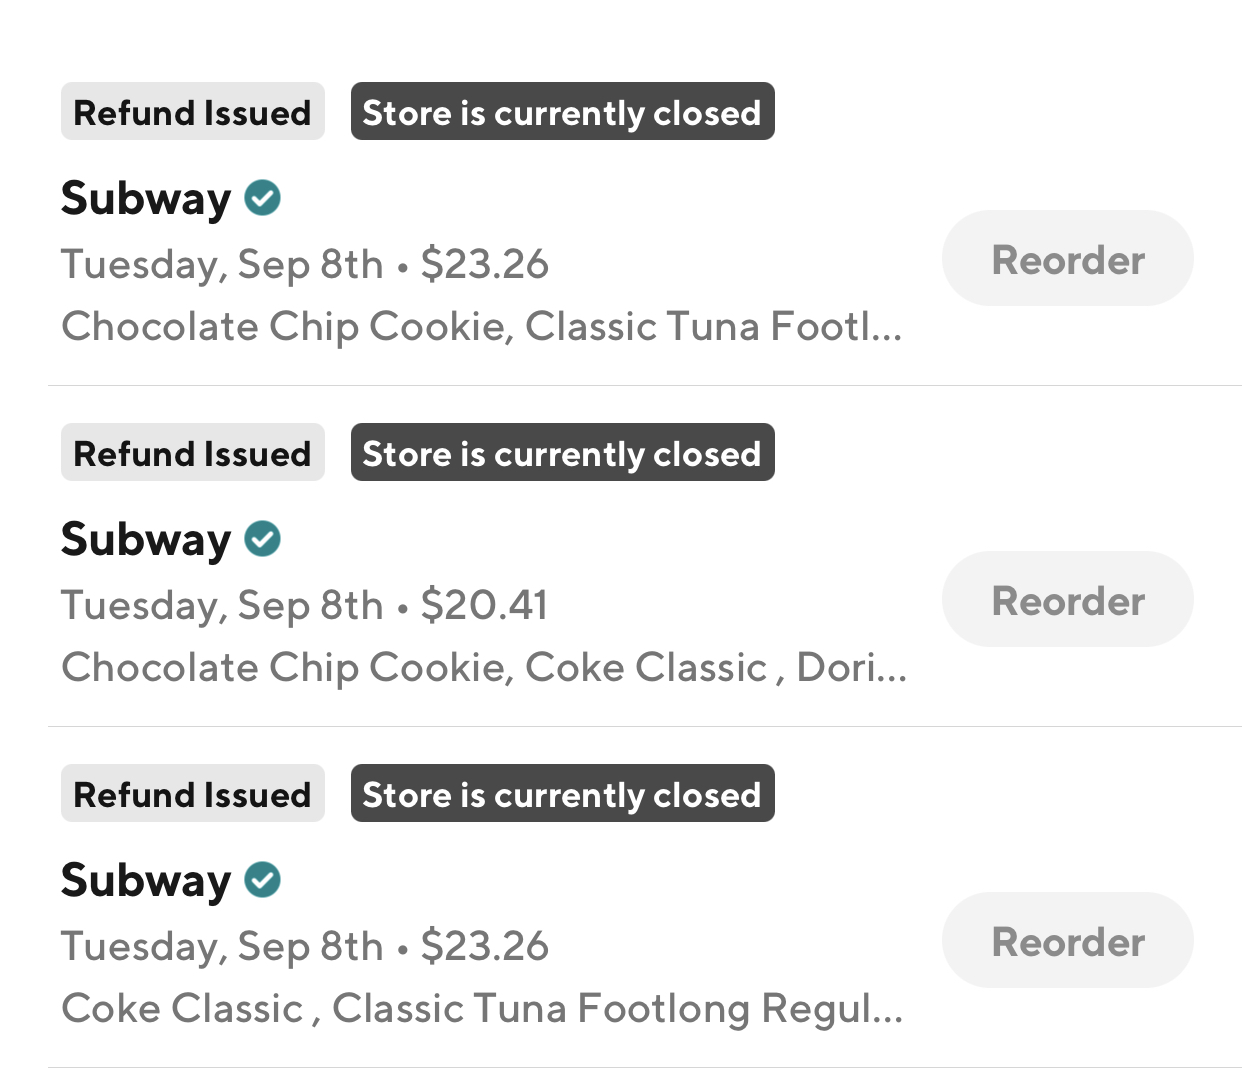1242x1078 pixels.
Task: Click verified checkmark on top Subway order
Action: [263, 198]
